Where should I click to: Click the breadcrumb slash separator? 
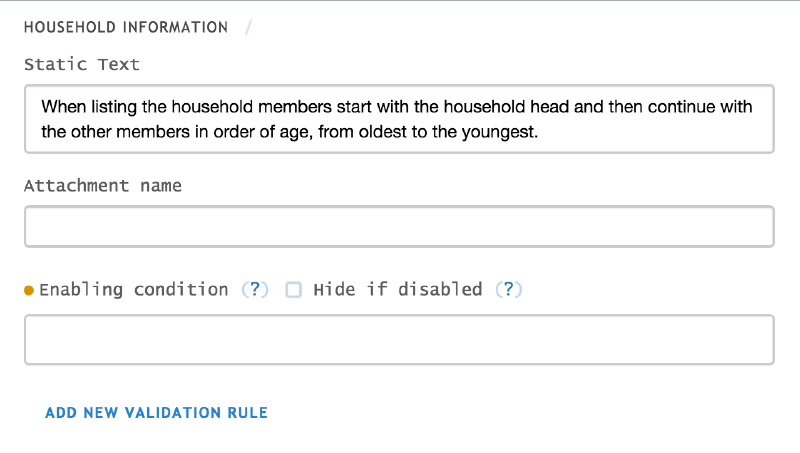[248, 27]
